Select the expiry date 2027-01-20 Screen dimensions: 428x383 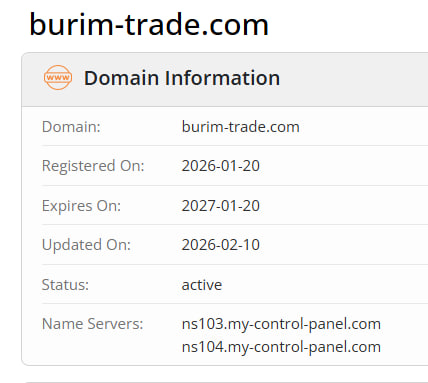pos(220,206)
